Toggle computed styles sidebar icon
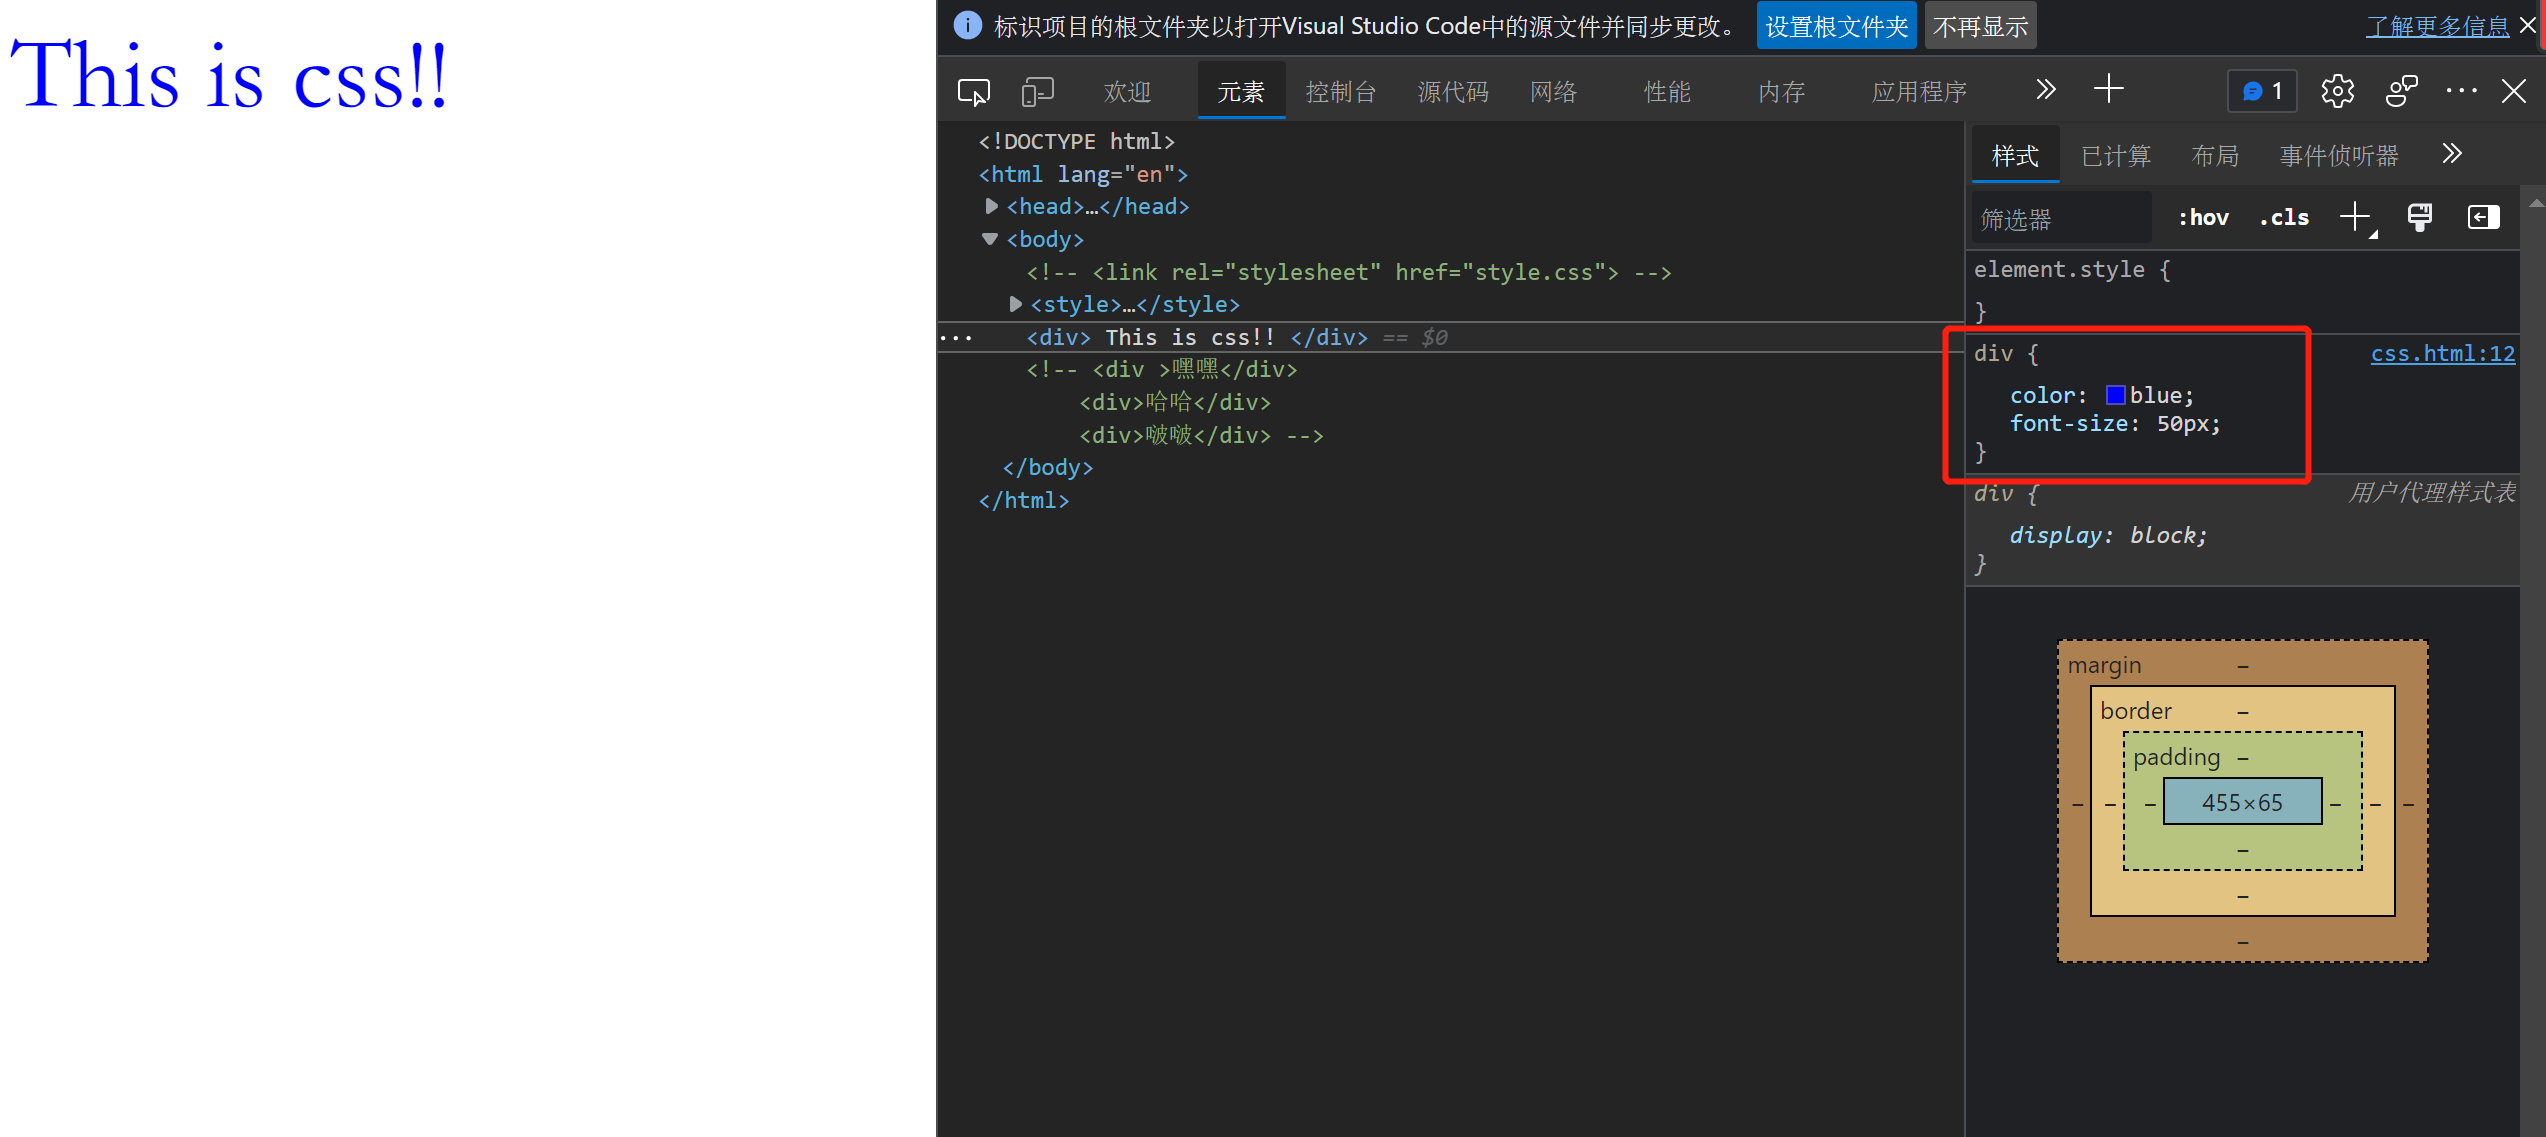The image size is (2546, 1137). coord(2483,217)
